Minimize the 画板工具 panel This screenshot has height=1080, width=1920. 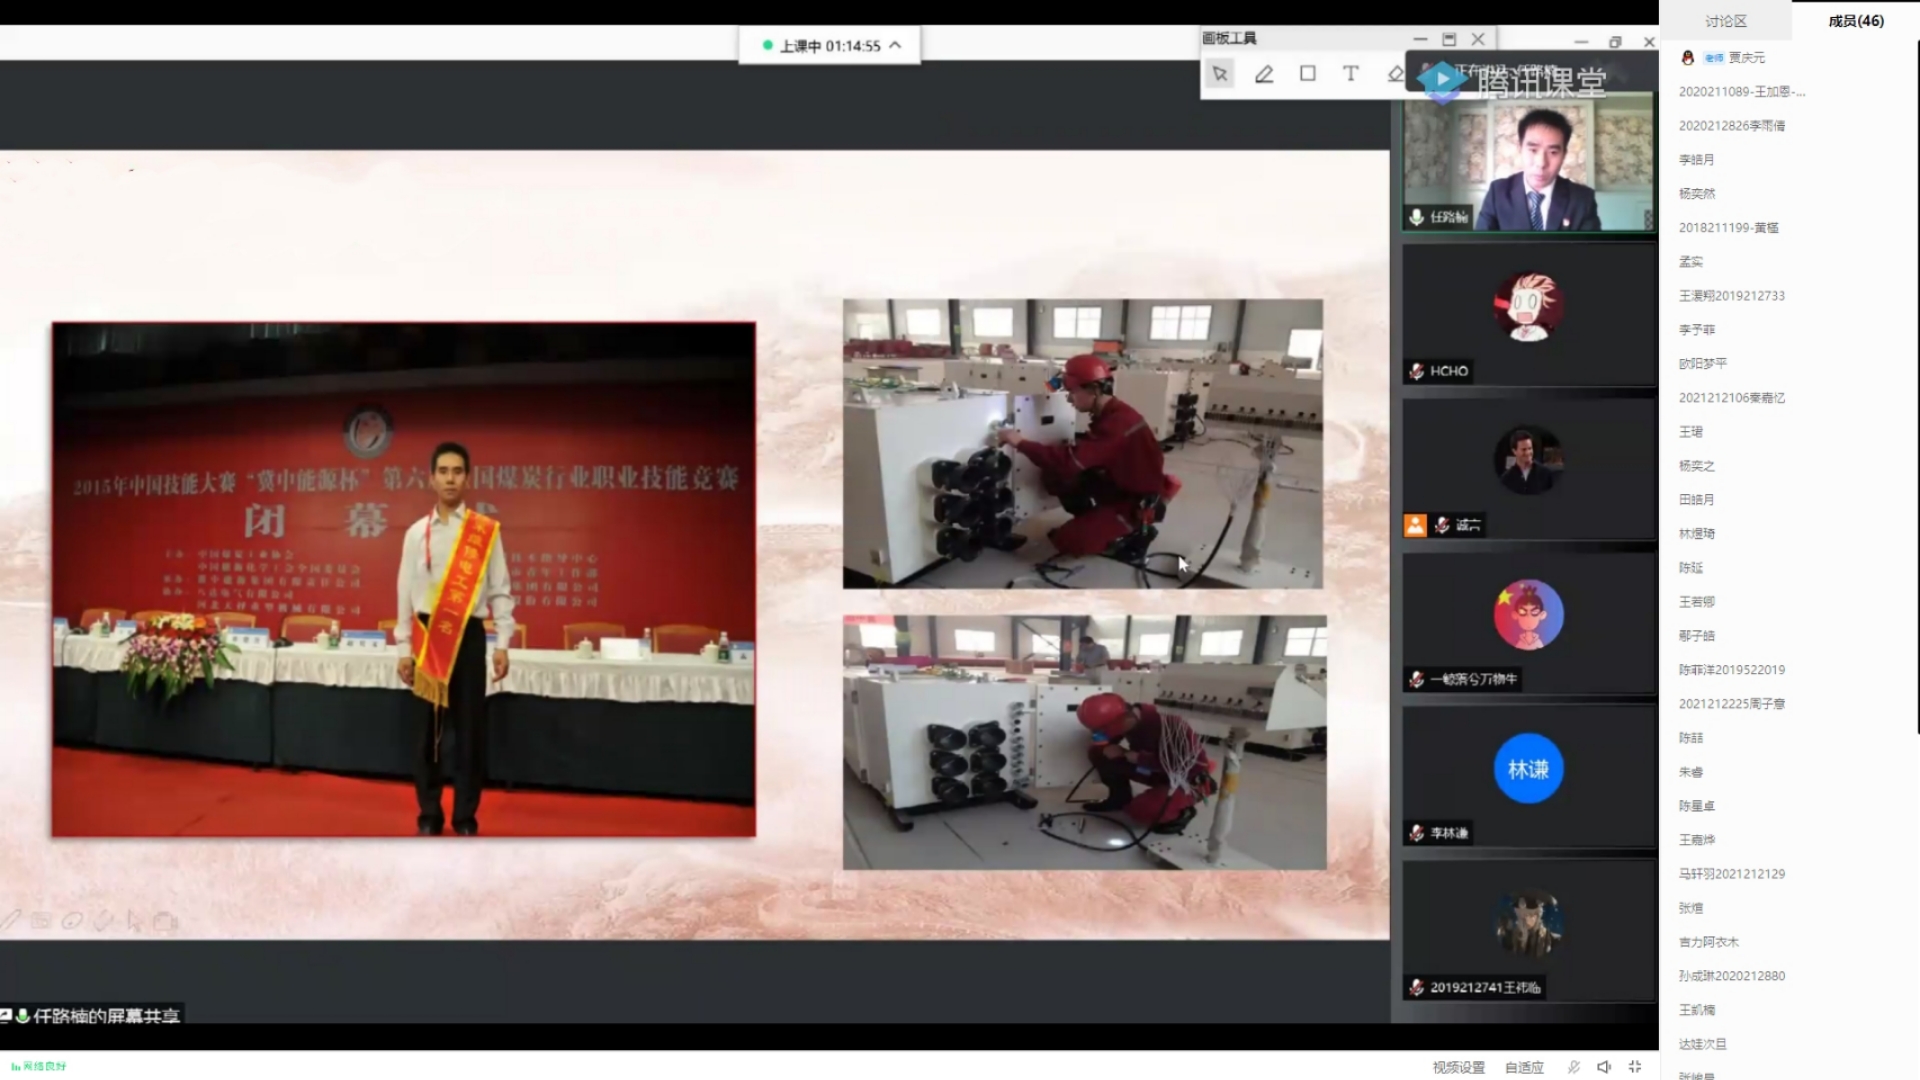pos(1420,39)
